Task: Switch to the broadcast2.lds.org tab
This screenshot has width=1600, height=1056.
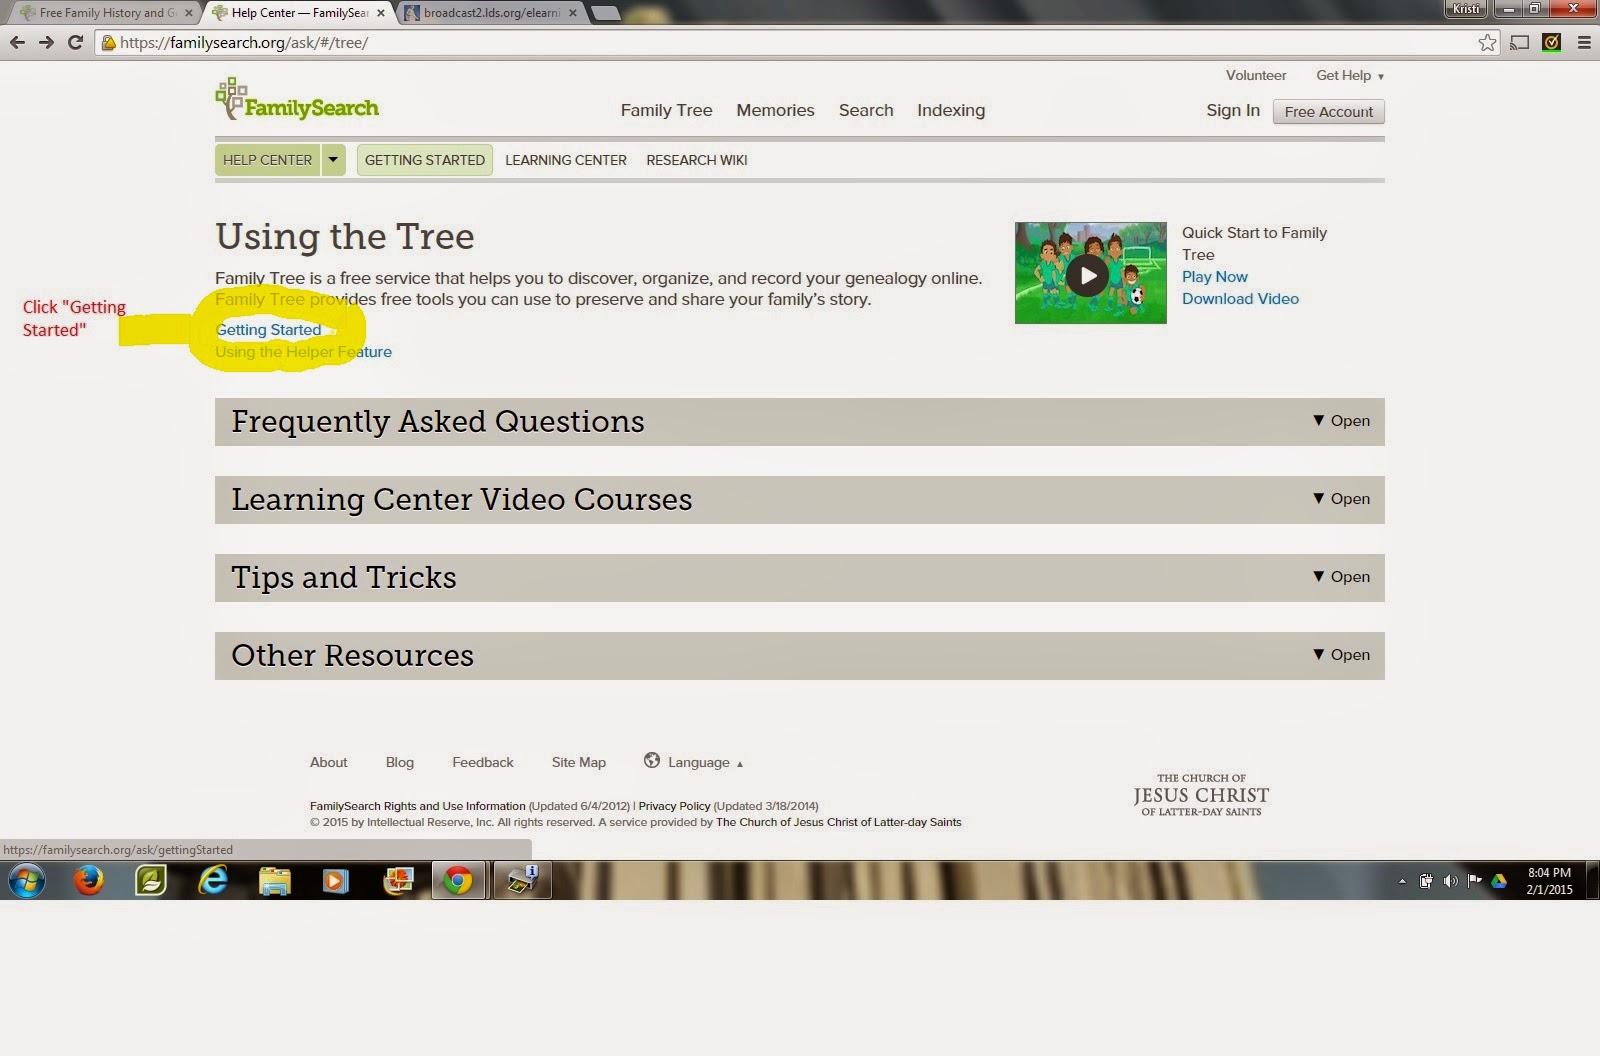Action: click(490, 13)
